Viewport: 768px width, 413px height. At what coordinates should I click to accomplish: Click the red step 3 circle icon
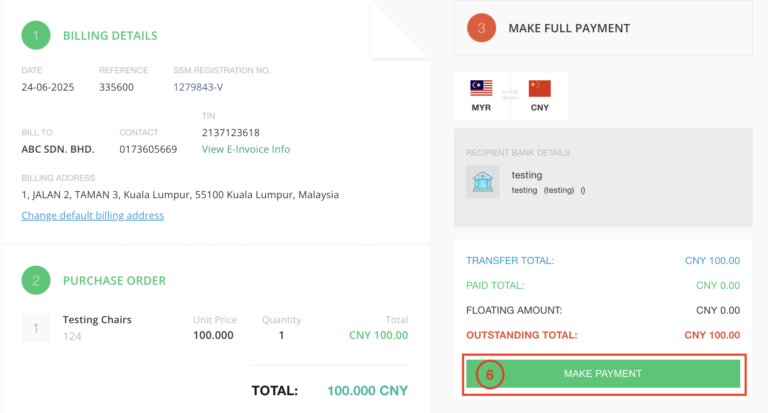tap(482, 28)
